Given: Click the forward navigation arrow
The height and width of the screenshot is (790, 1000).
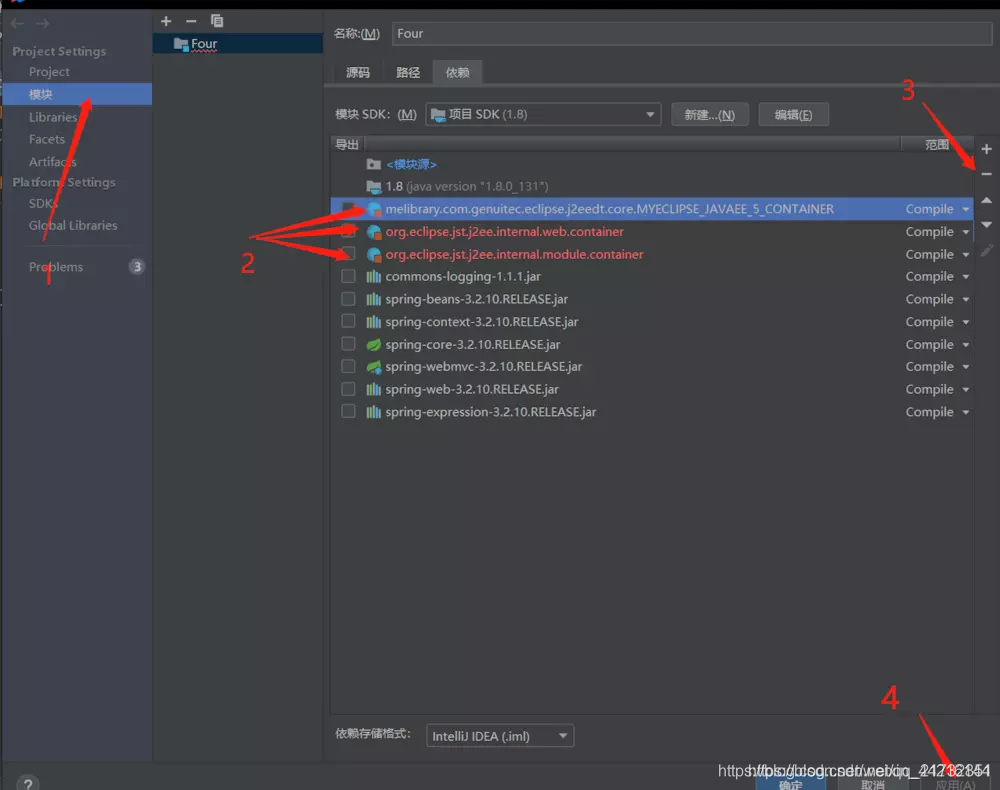Looking at the screenshot, I should [43, 24].
